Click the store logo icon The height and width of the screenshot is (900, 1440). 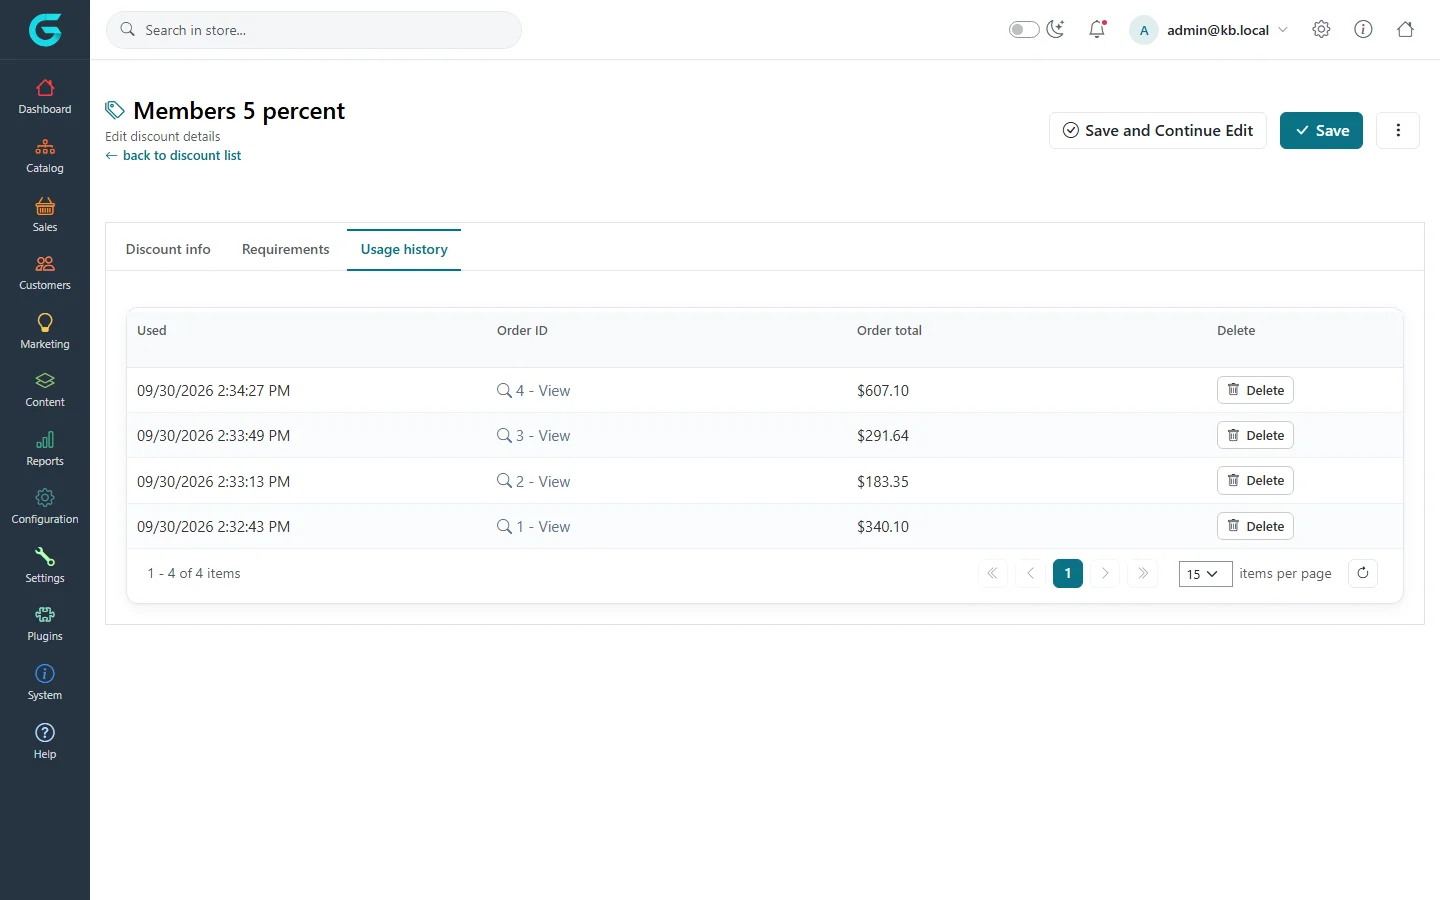45,30
